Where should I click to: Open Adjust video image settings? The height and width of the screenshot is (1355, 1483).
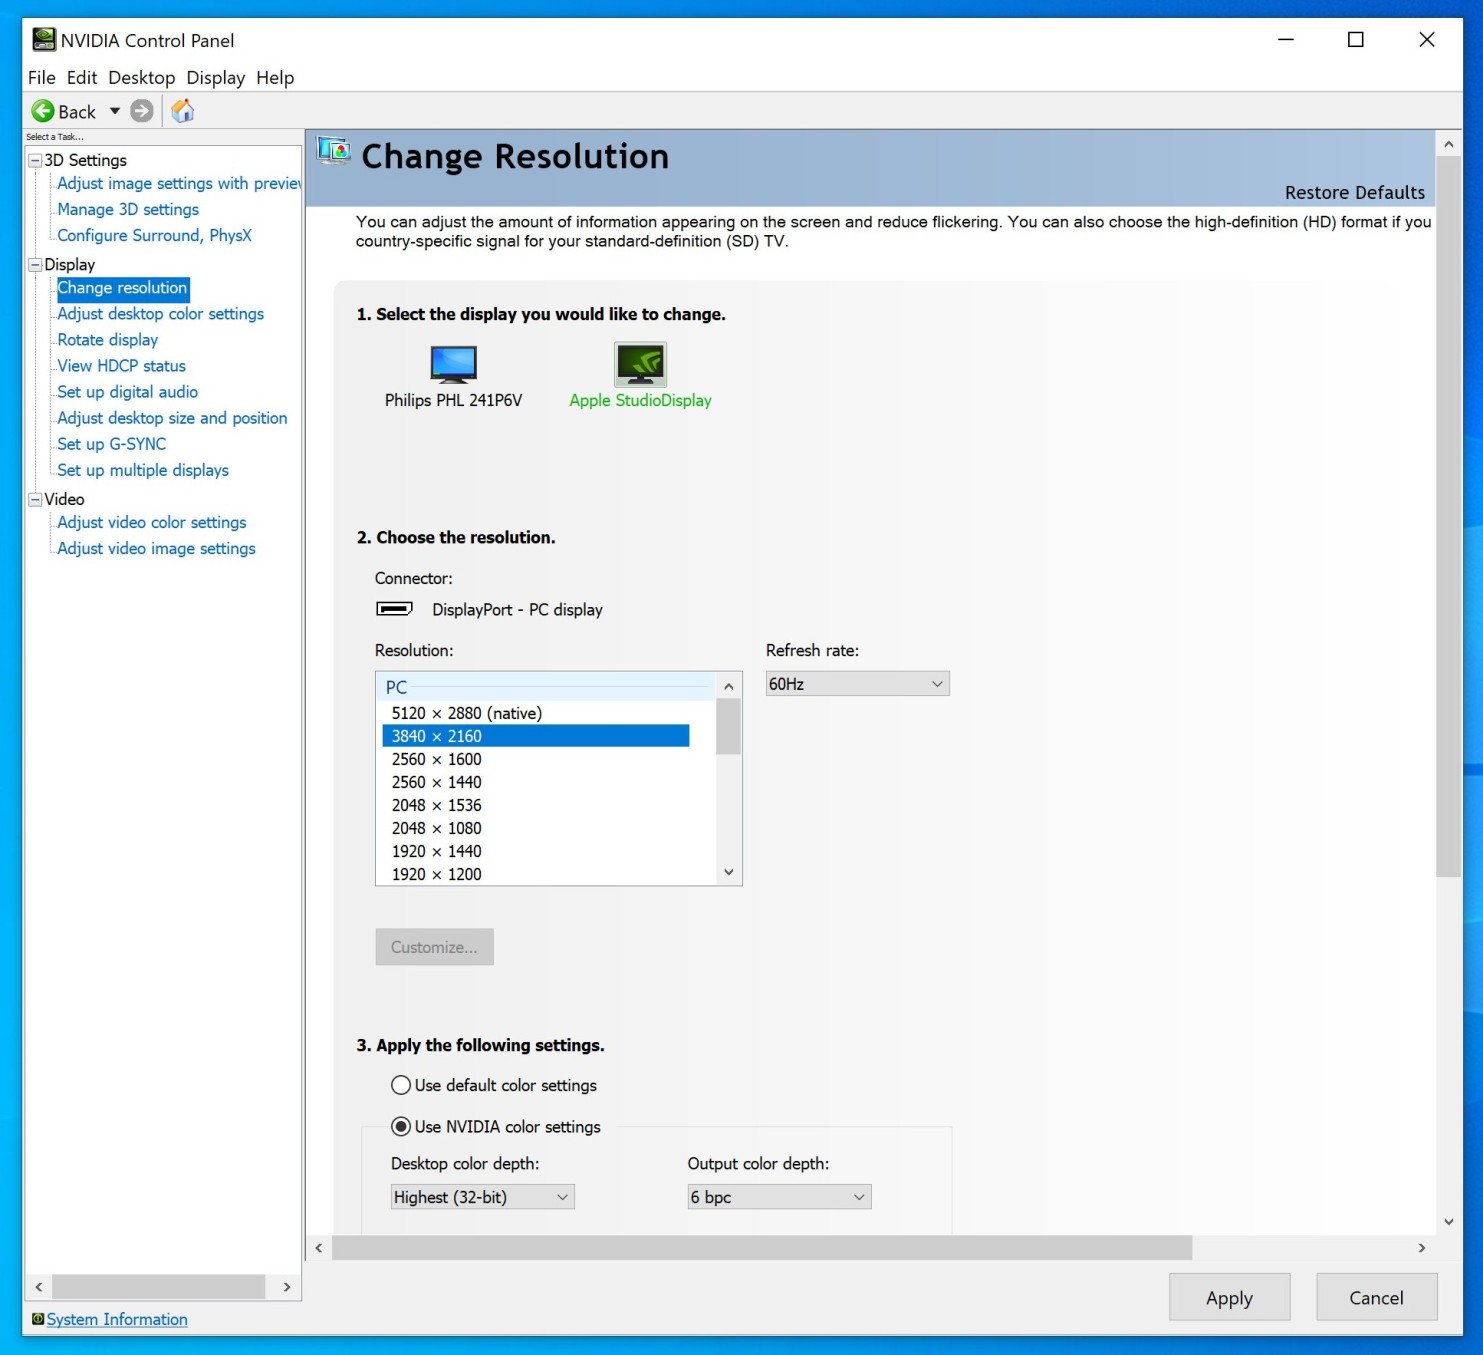[156, 549]
